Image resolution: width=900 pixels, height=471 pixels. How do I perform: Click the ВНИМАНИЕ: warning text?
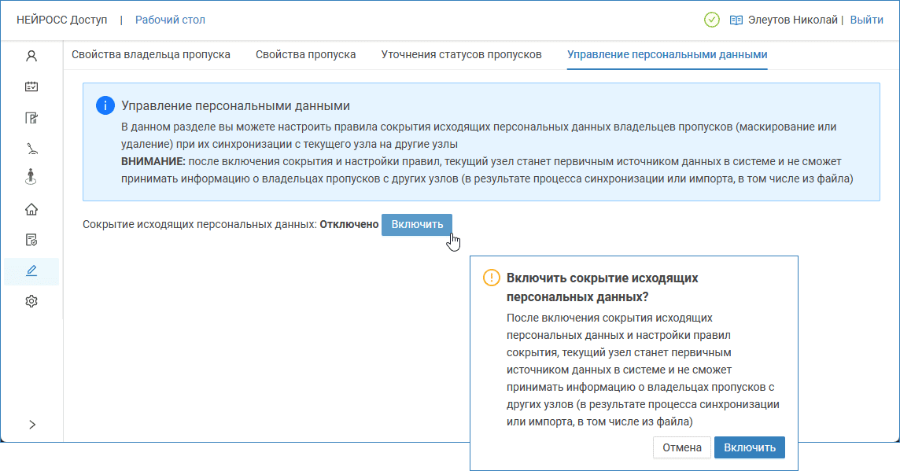(153, 161)
